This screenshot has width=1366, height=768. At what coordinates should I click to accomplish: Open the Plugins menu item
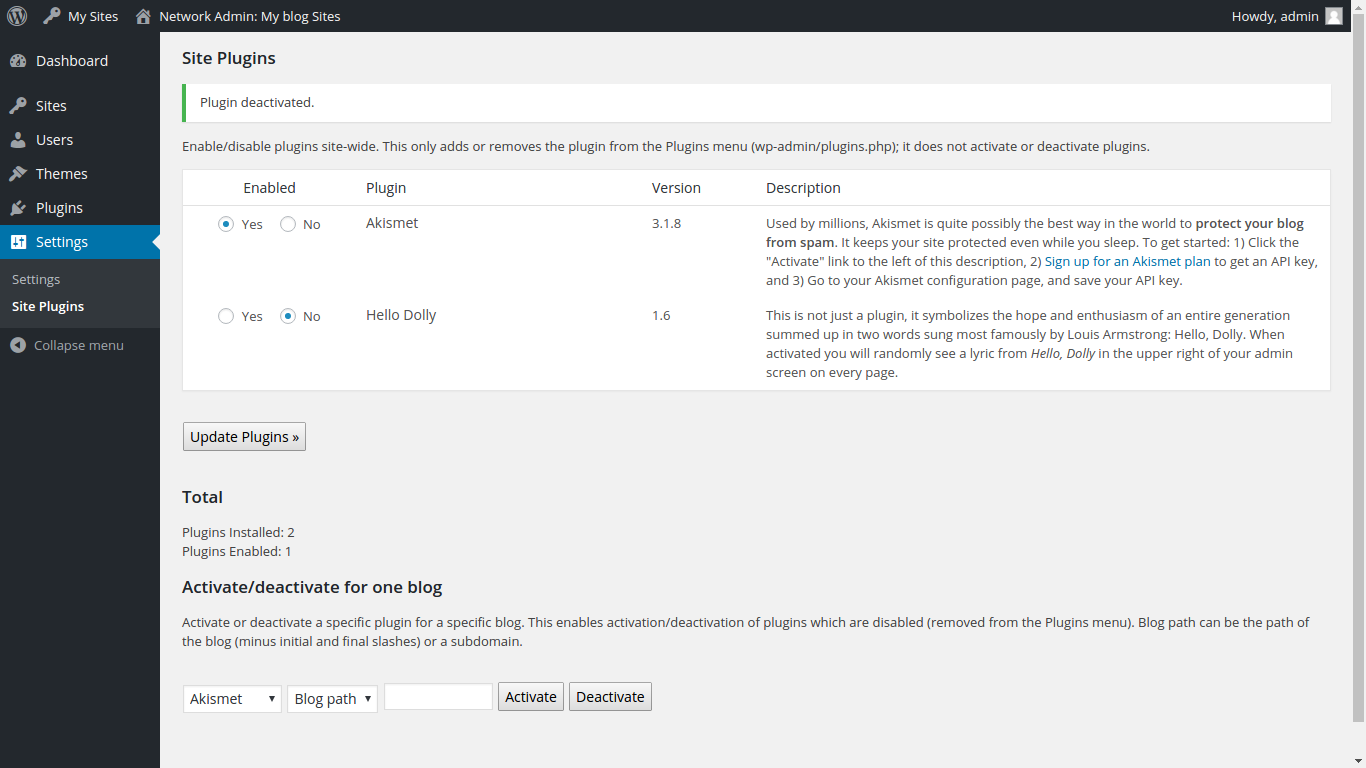tap(80, 208)
